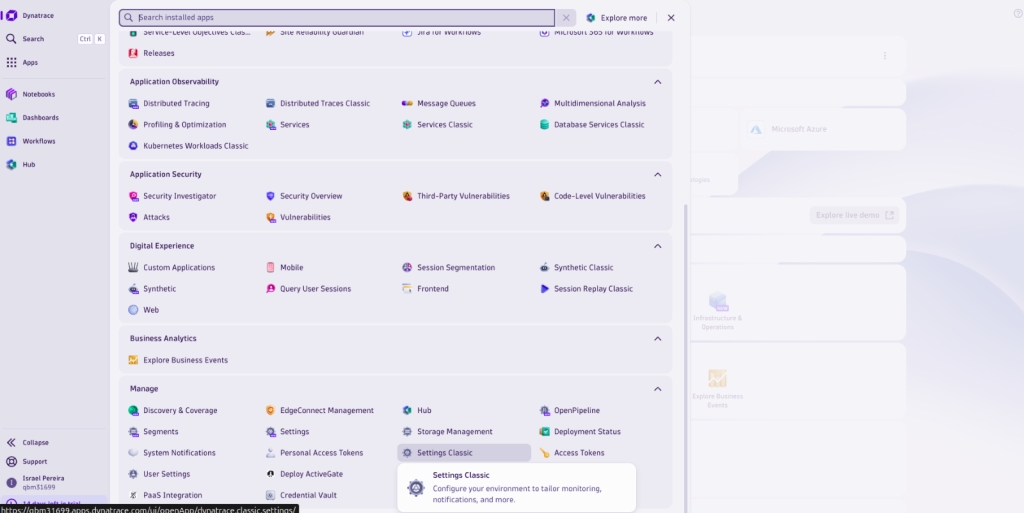
Task: Collapse the Application Observability section
Action: (x=657, y=82)
